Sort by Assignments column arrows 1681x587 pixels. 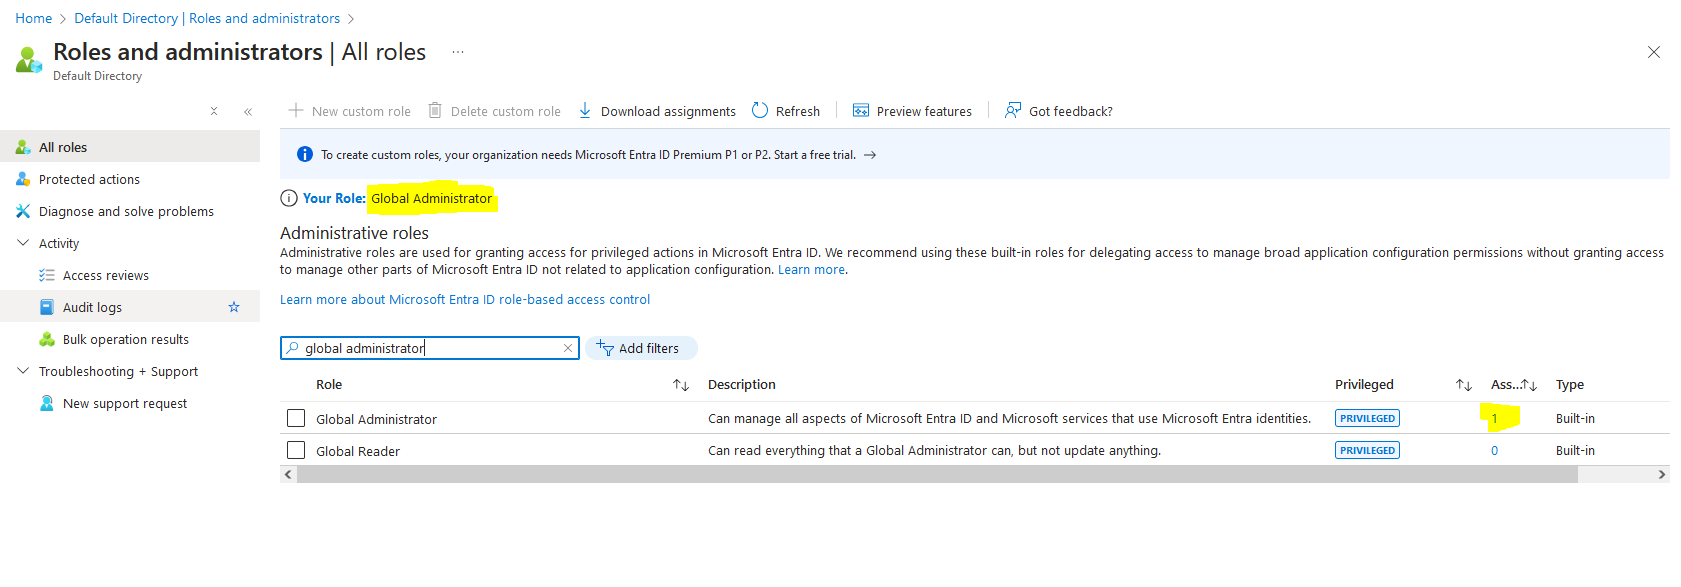click(x=1529, y=385)
